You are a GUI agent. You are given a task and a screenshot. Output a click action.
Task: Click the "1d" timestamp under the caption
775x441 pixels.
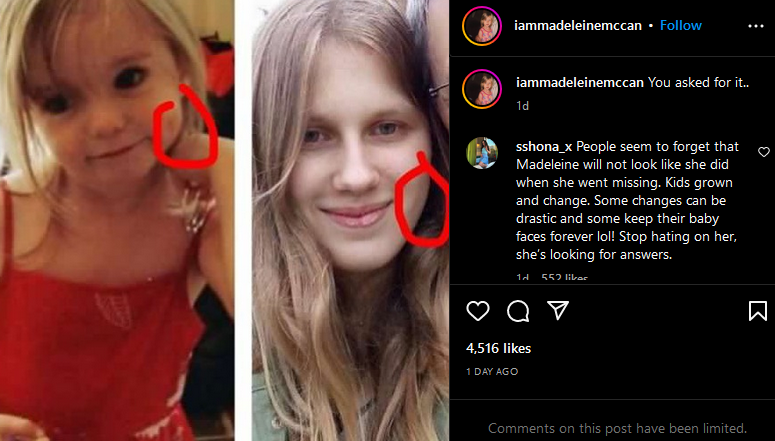522,106
